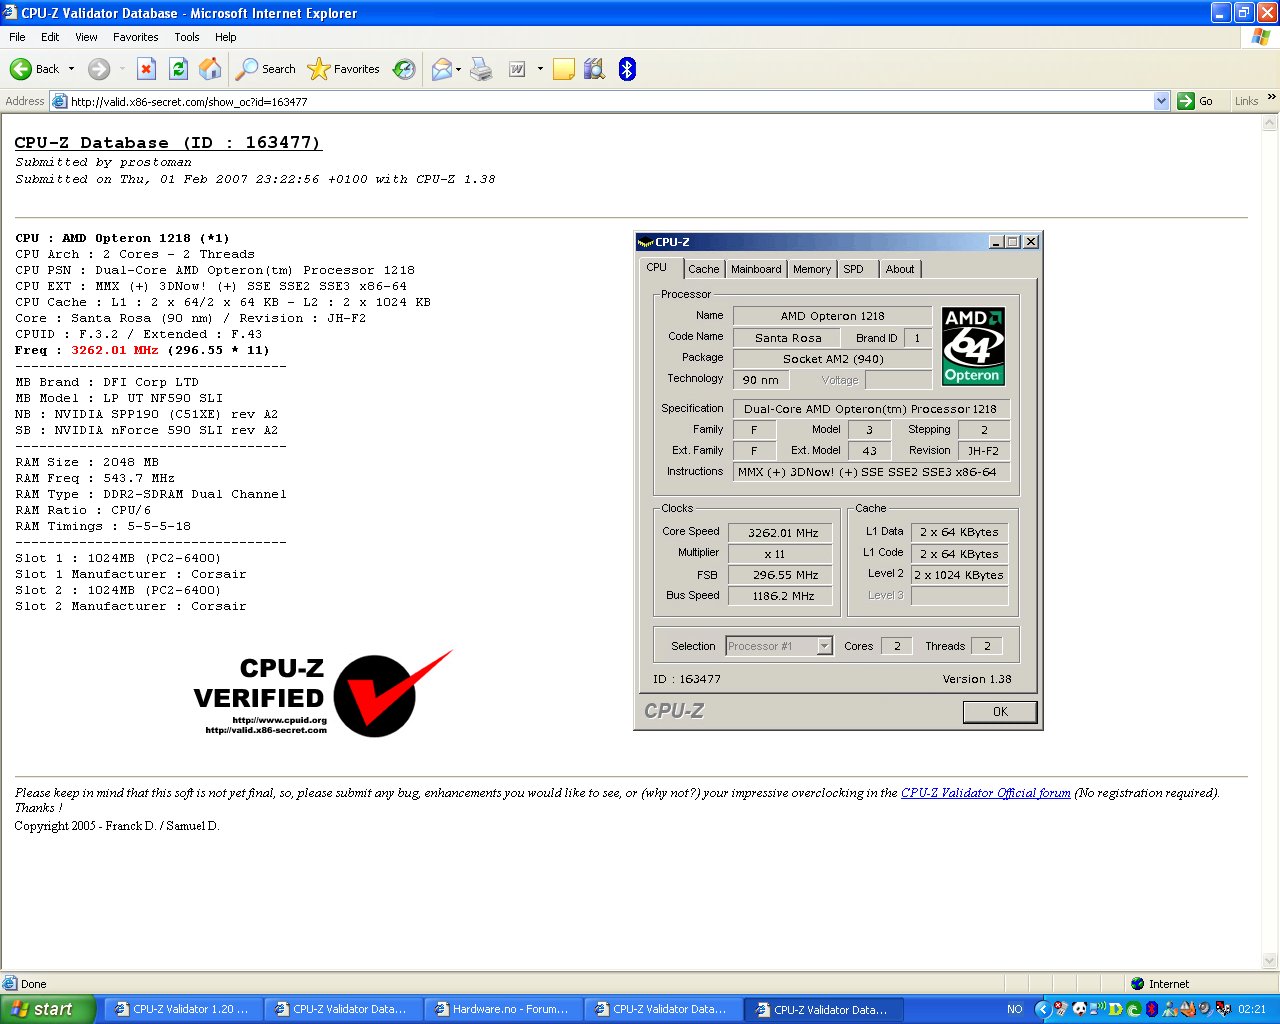Click the yellow-green D tray icon
The width and height of the screenshot is (1280, 1024).
click(1116, 1009)
